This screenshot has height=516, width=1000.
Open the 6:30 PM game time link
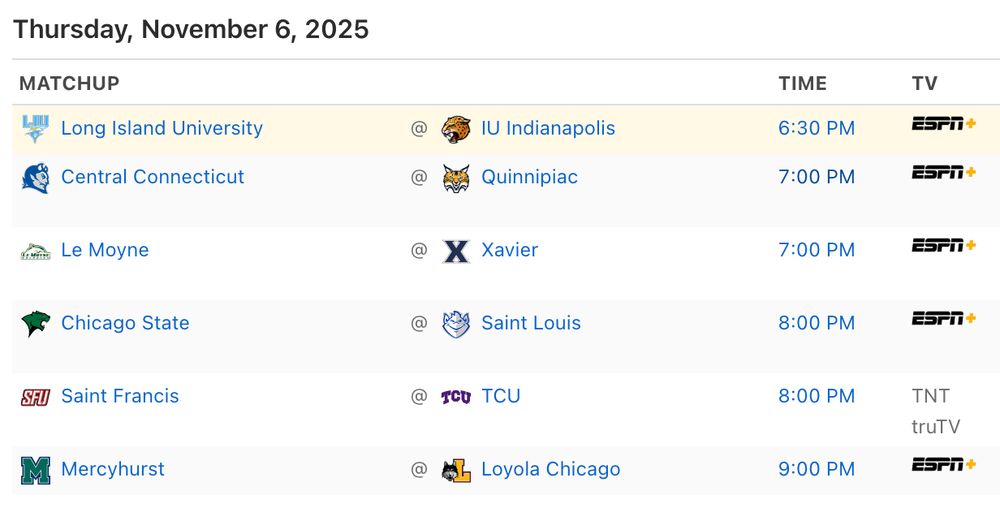816,128
